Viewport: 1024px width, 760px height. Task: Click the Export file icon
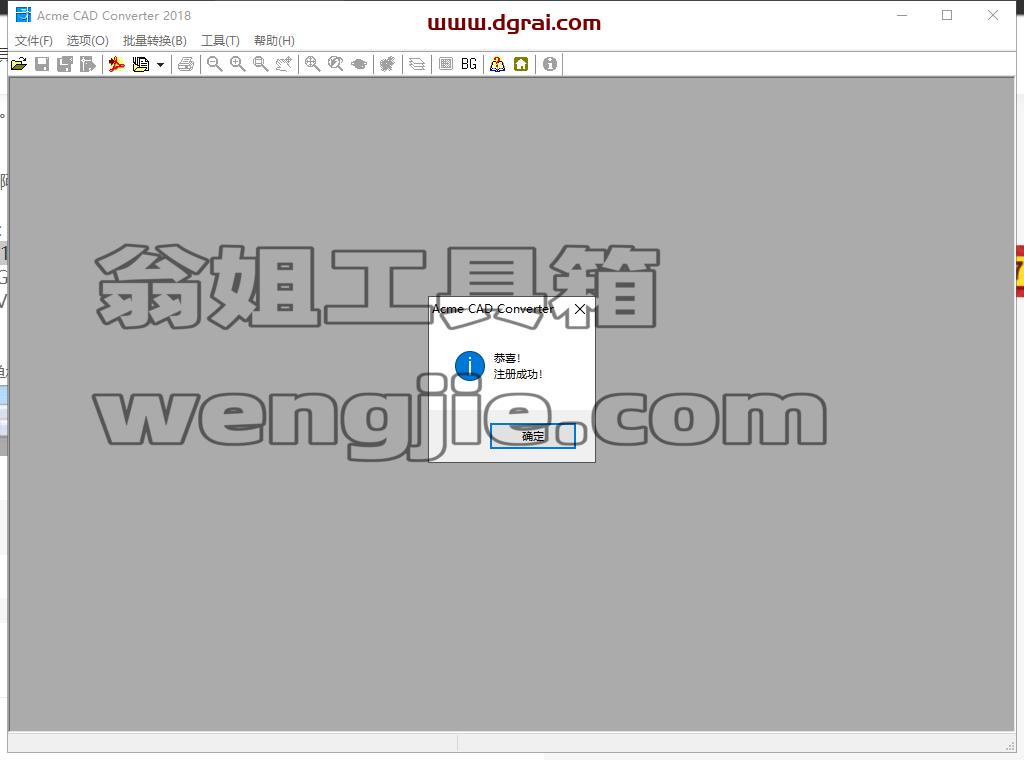click(x=88, y=64)
